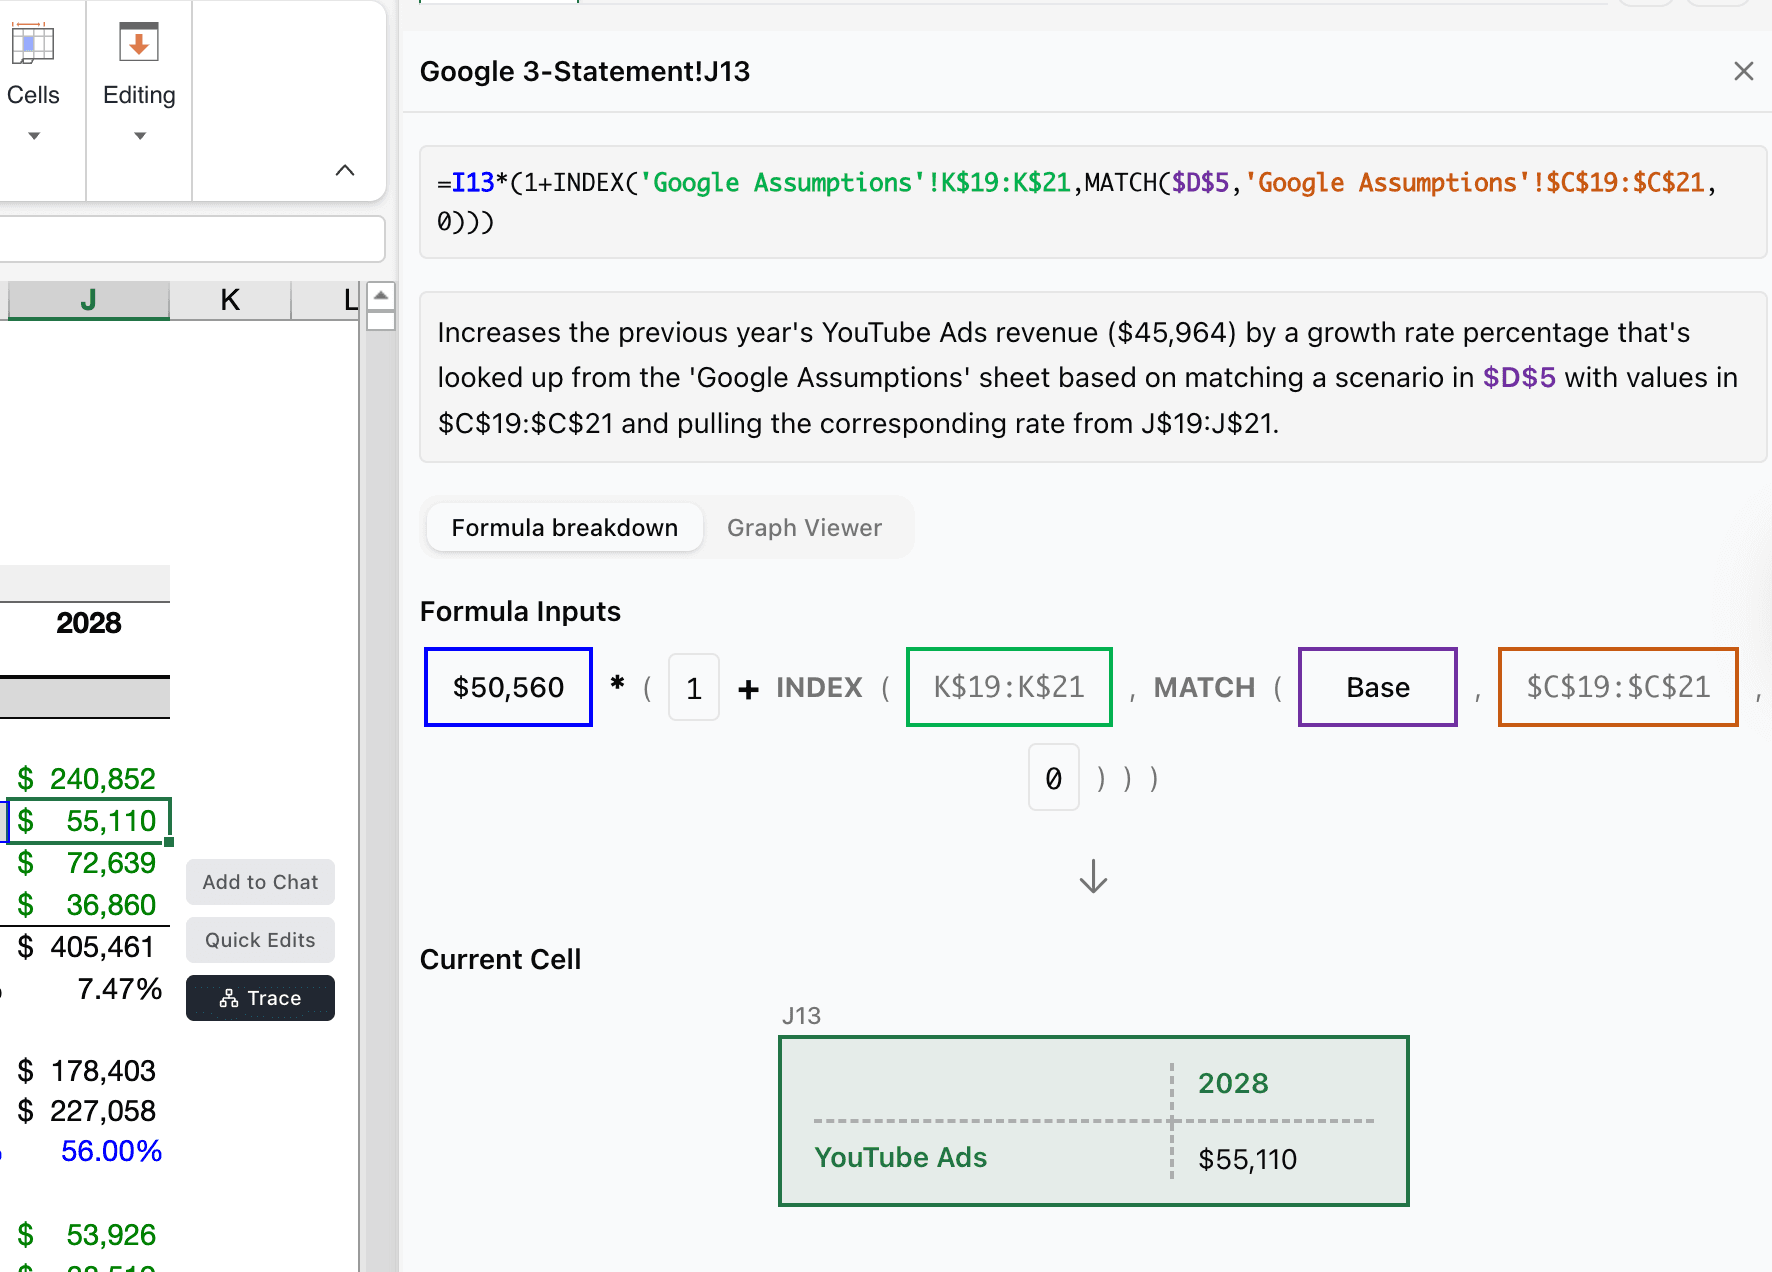Screen dimensions: 1772x1272
Task: Collapse the ribbon with the chevron
Action: pyautogui.click(x=345, y=170)
